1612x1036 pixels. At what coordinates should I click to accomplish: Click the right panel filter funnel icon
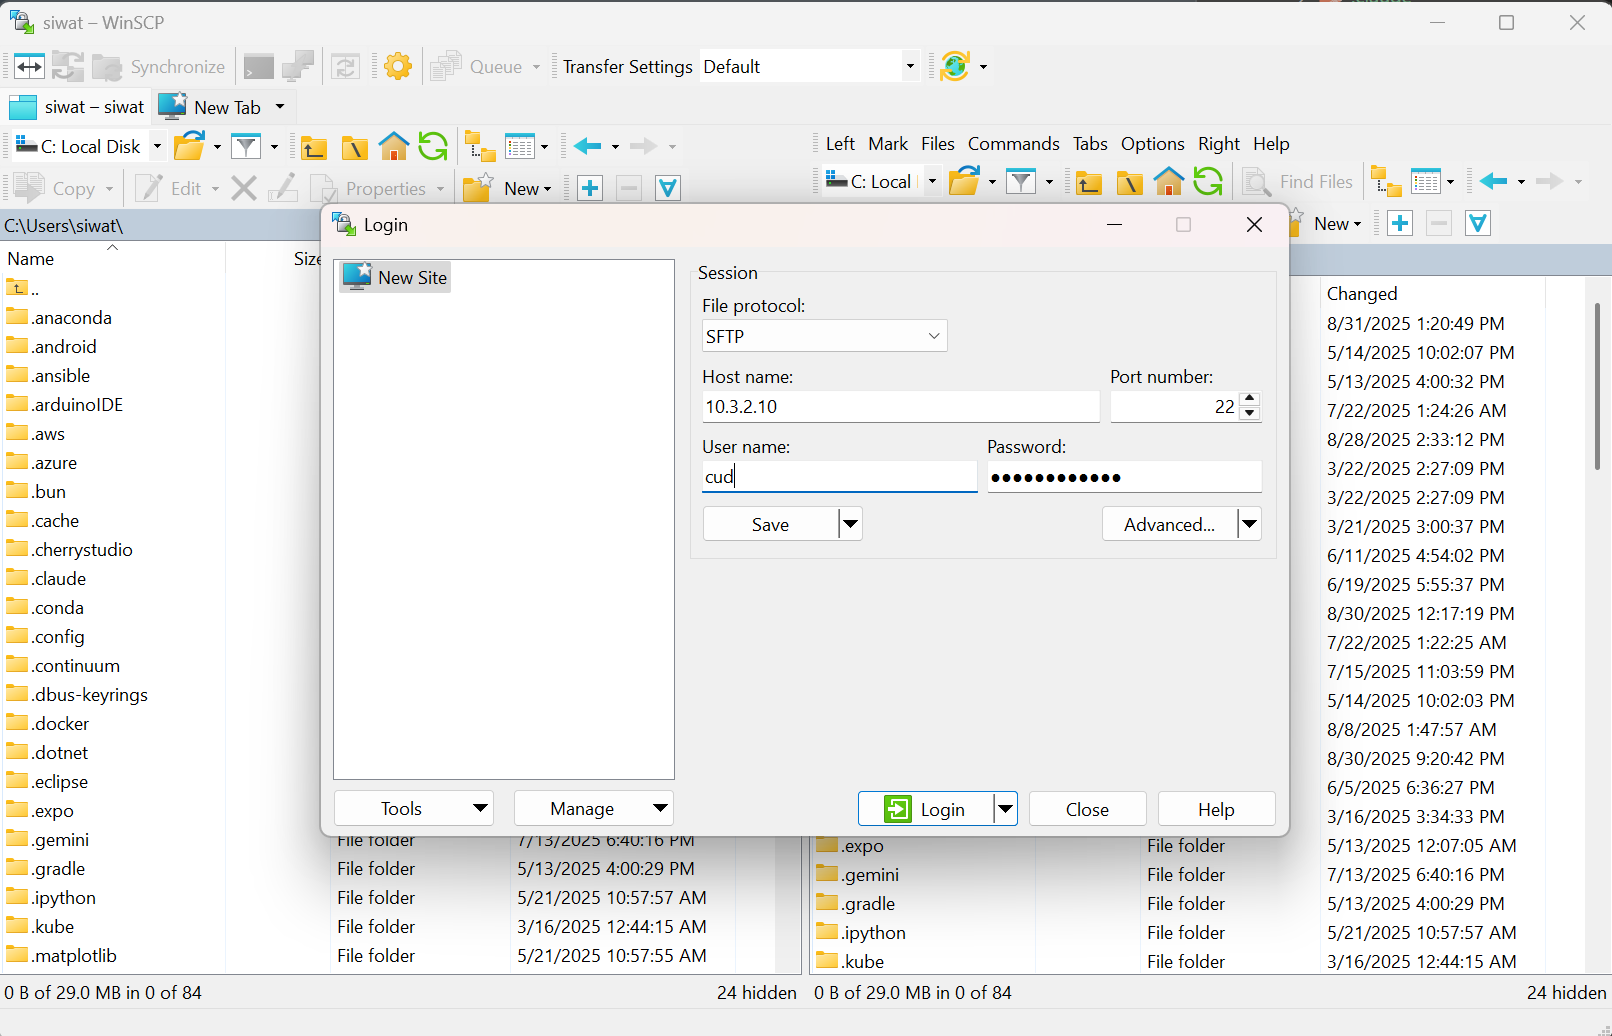(x=1021, y=182)
